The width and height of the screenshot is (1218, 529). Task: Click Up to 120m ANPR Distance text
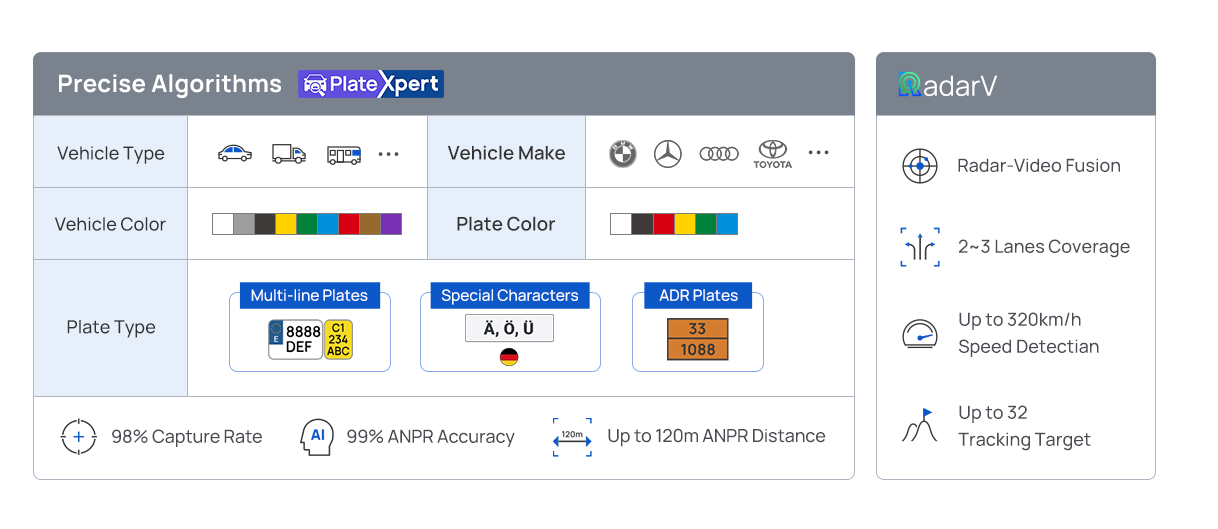716,436
